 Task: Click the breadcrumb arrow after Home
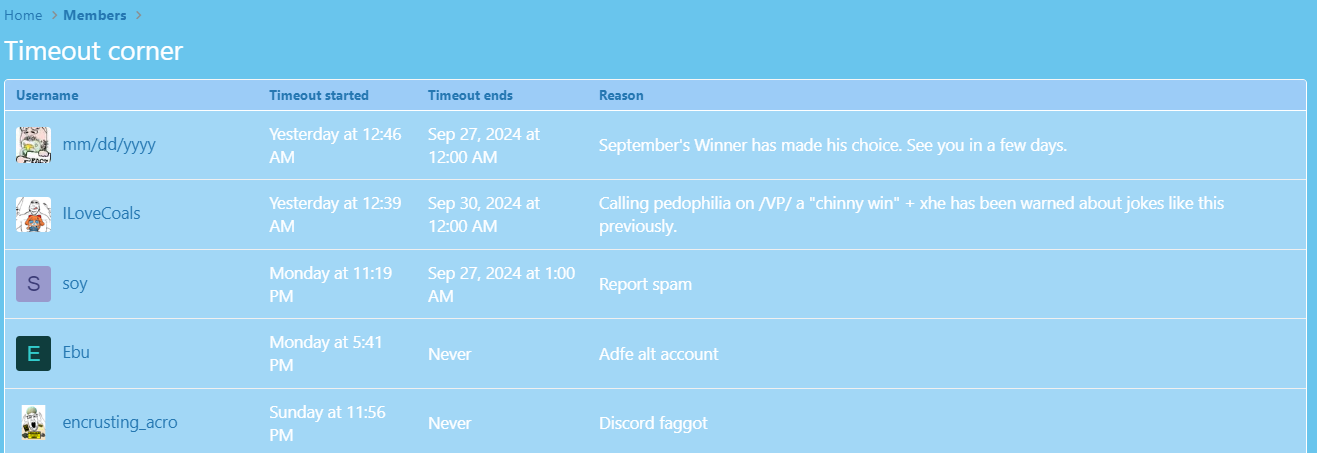coord(53,15)
